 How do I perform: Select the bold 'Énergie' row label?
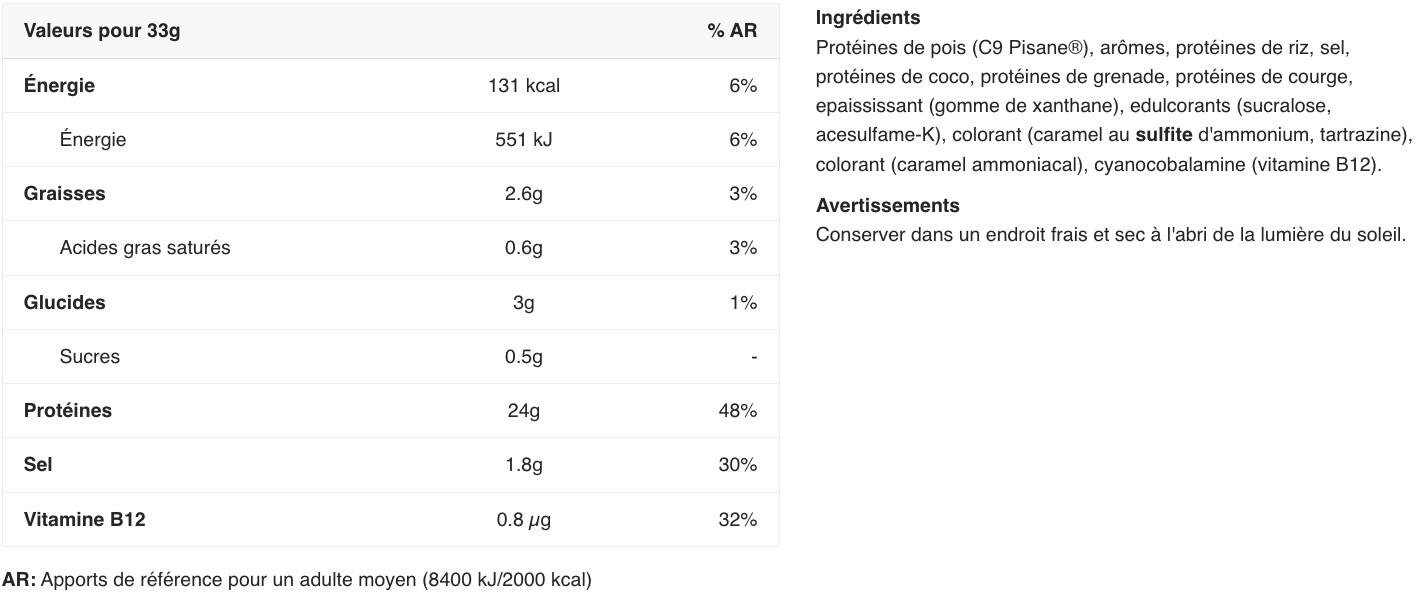click(x=59, y=85)
